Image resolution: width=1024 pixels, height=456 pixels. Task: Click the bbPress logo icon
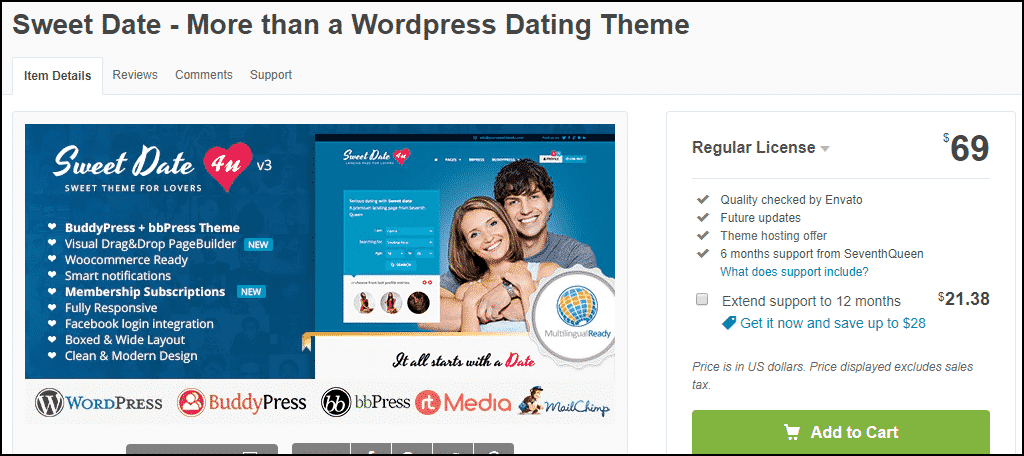(336, 402)
